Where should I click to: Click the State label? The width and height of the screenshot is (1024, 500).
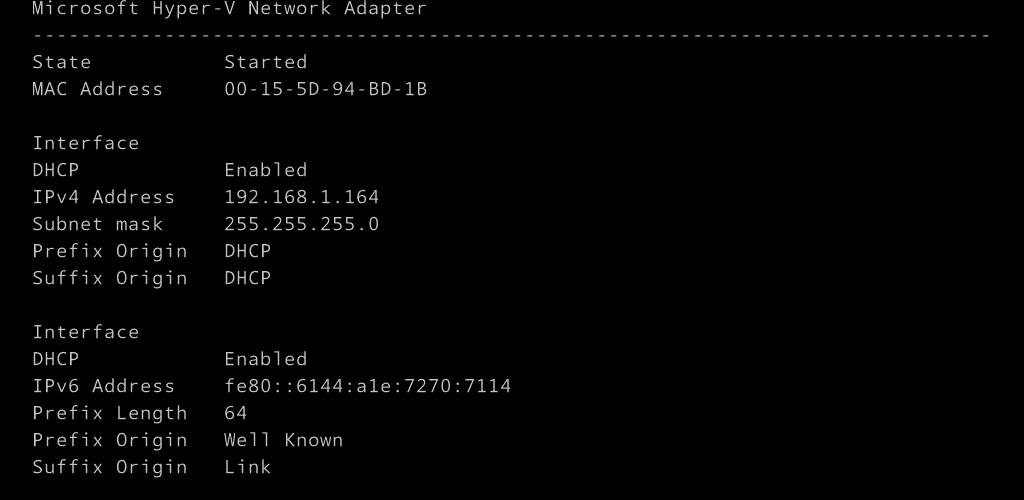click(x=61, y=62)
